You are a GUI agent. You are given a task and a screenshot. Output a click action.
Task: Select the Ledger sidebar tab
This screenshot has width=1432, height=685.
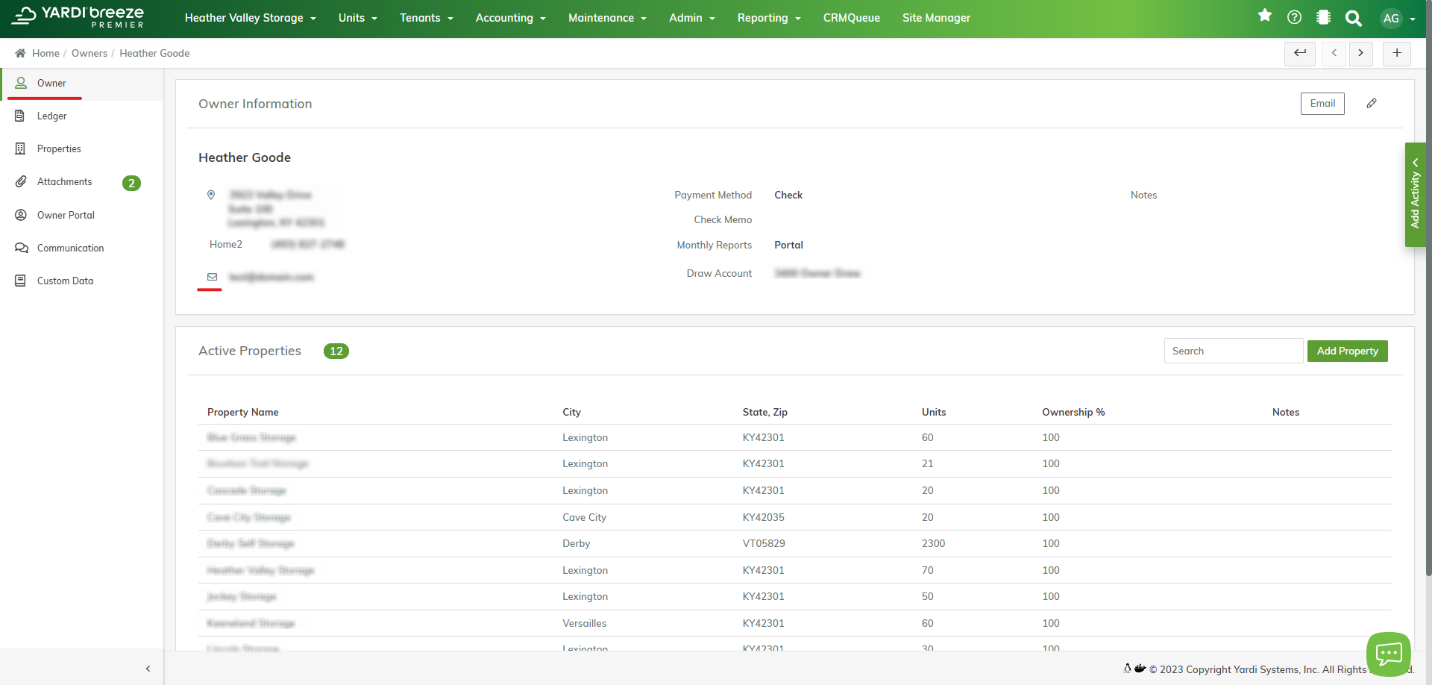(82, 116)
